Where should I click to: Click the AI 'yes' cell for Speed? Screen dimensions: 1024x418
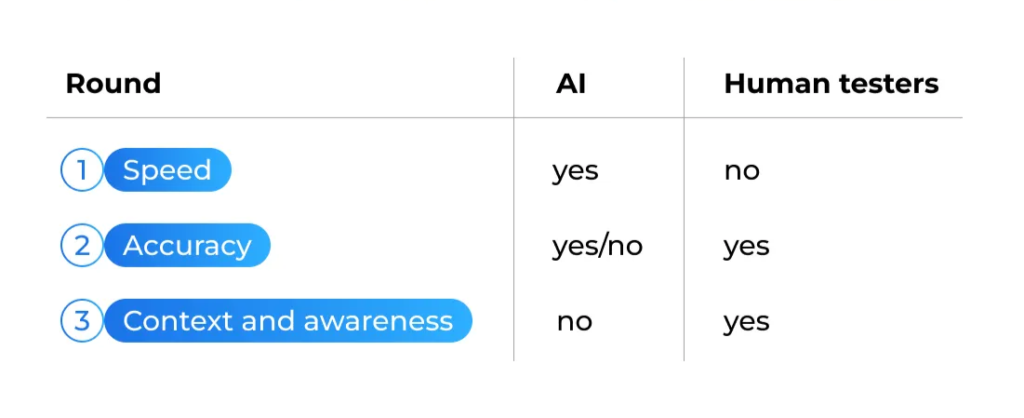(x=575, y=171)
